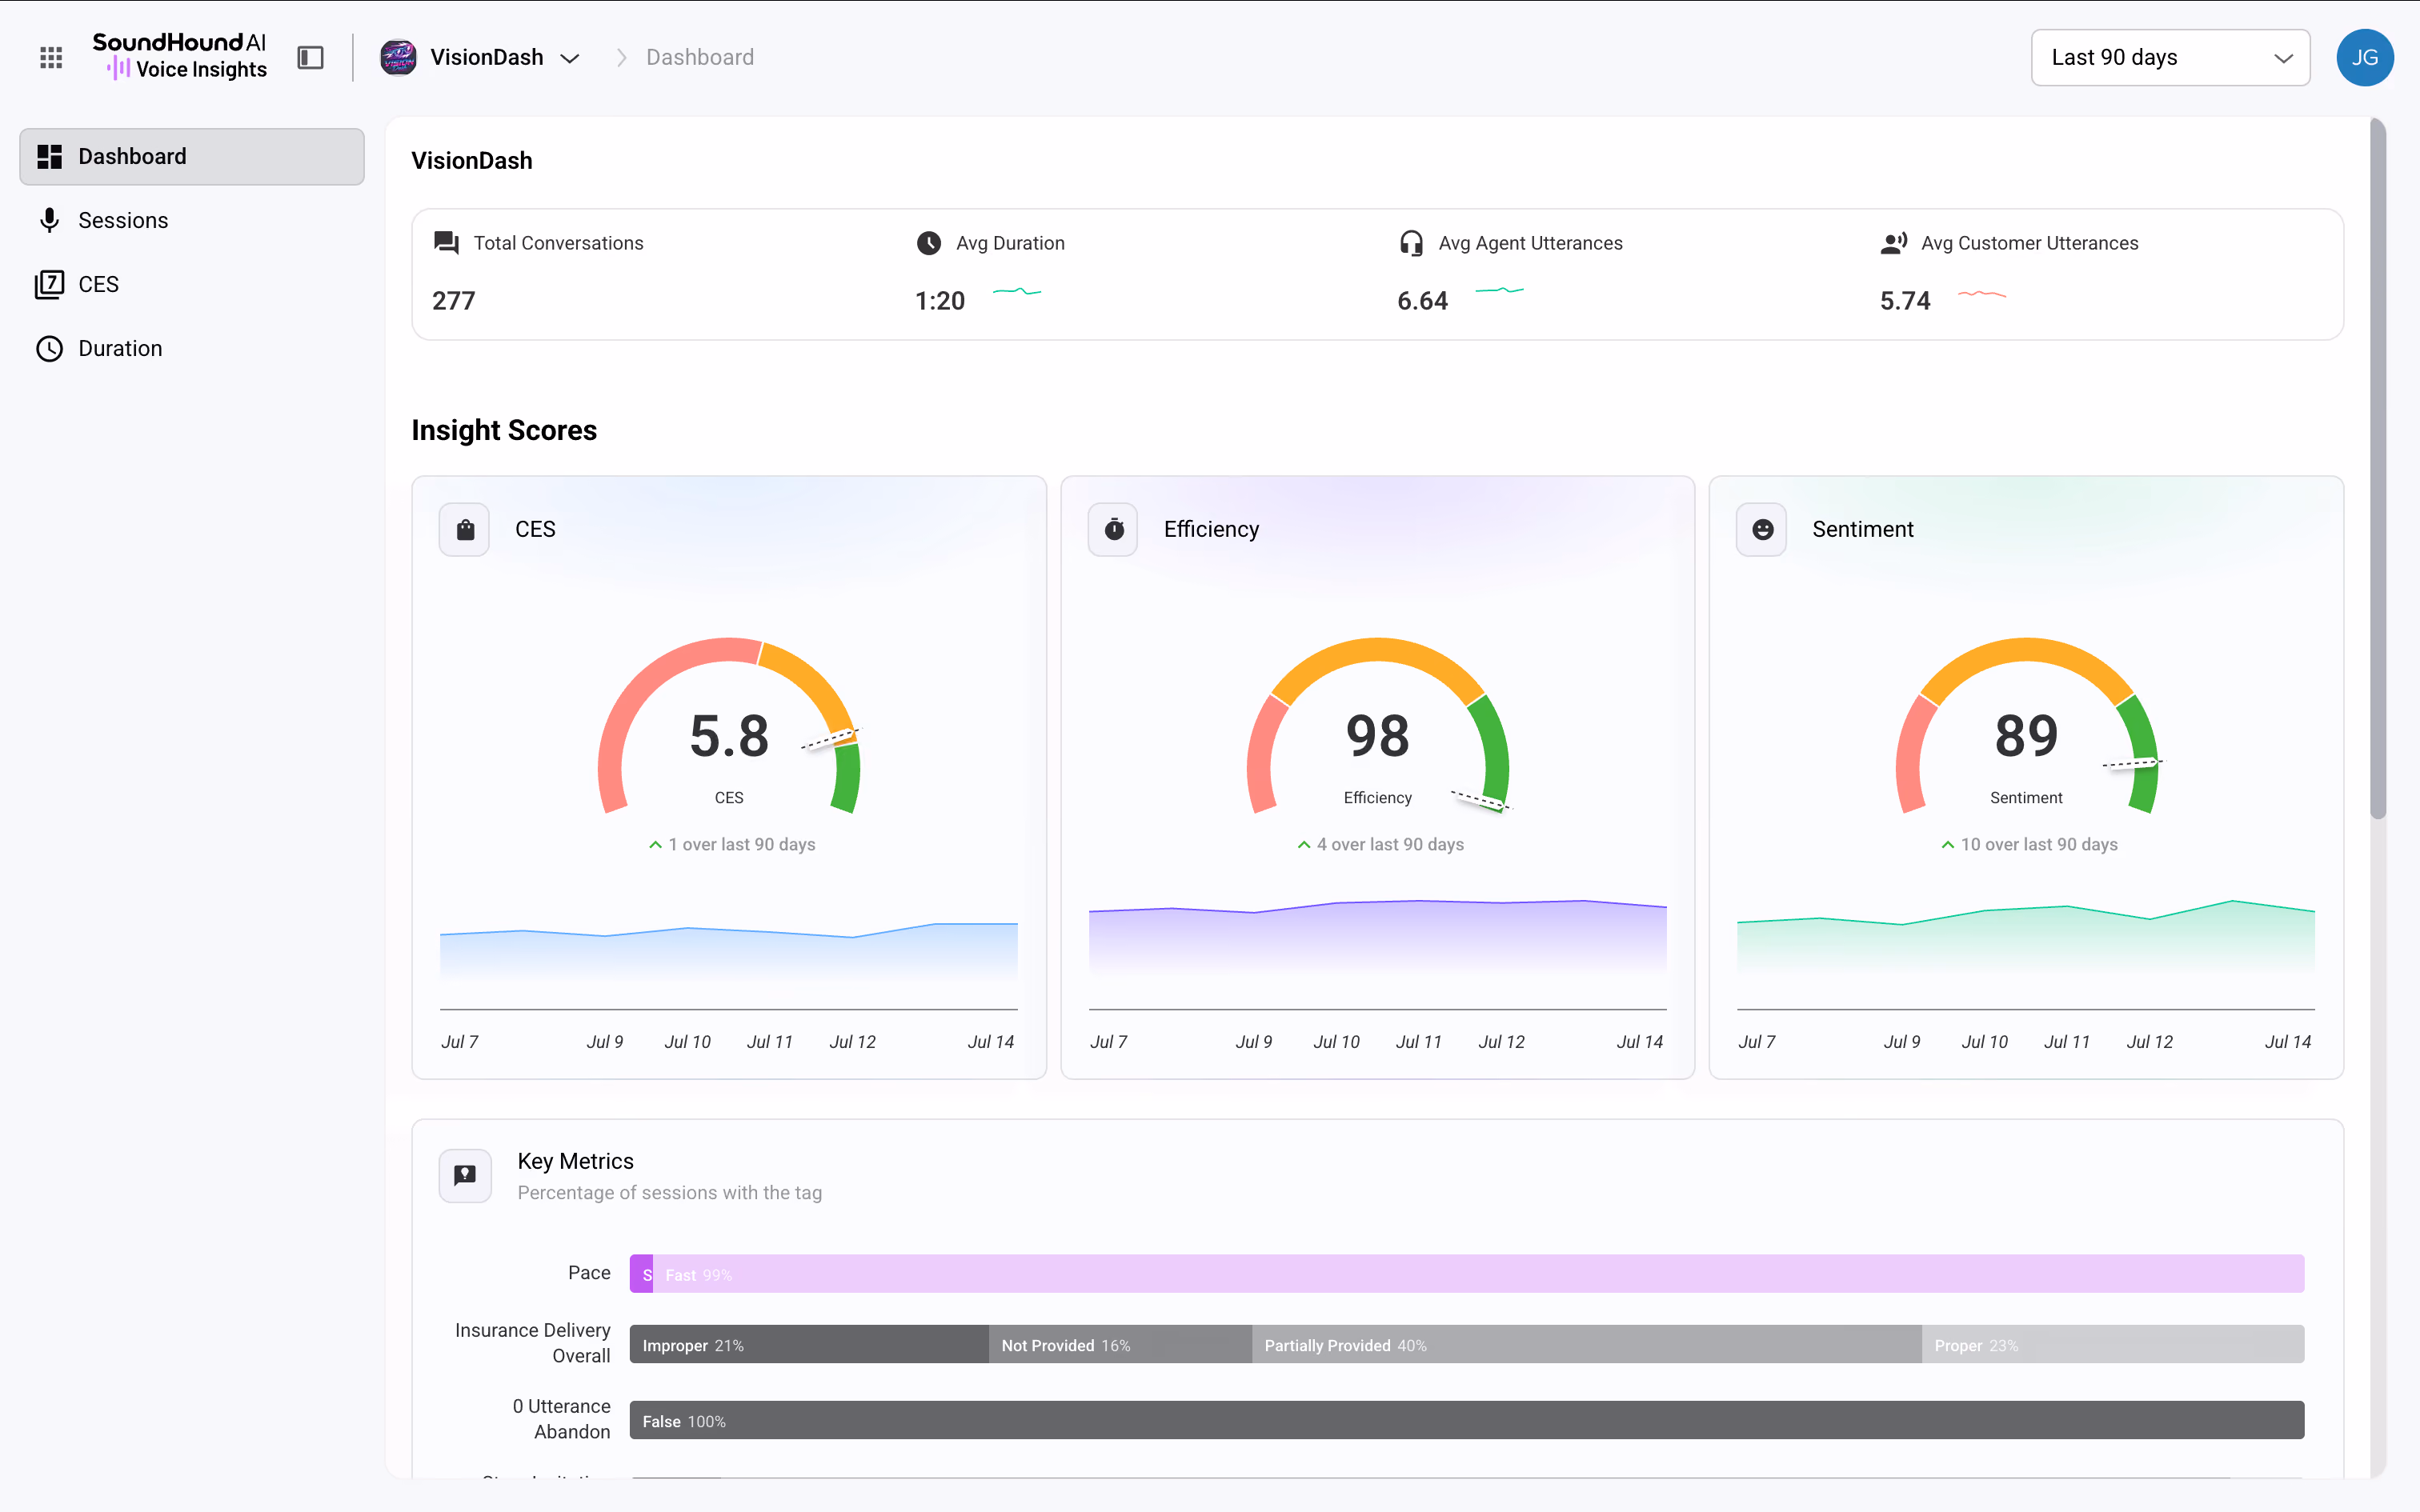Click the Improper 21% bar segment
The height and width of the screenshot is (1512, 2420).
809,1345
